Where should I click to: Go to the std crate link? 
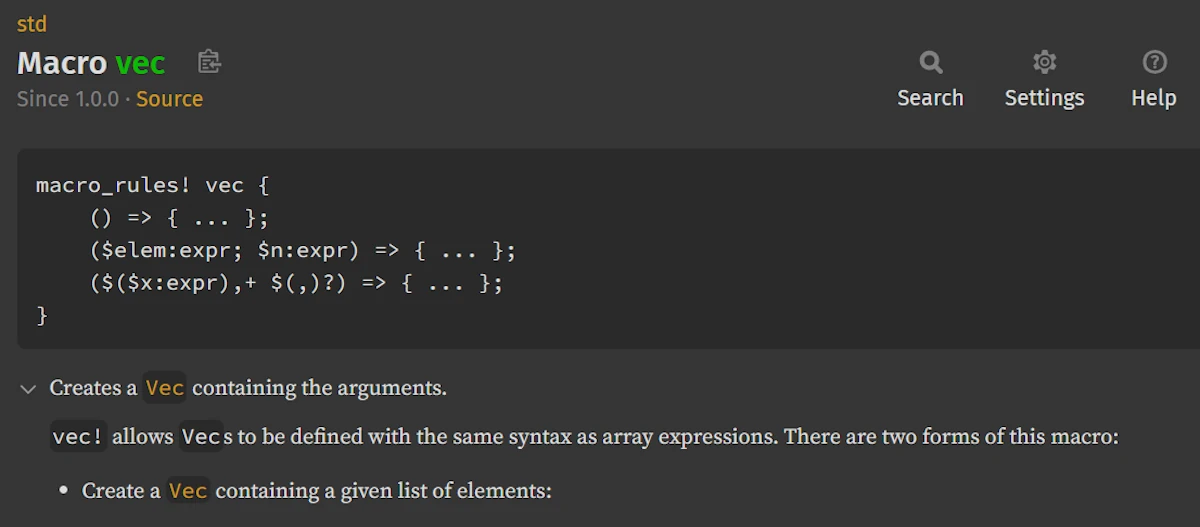pyautogui.click(x=32, y=24)
